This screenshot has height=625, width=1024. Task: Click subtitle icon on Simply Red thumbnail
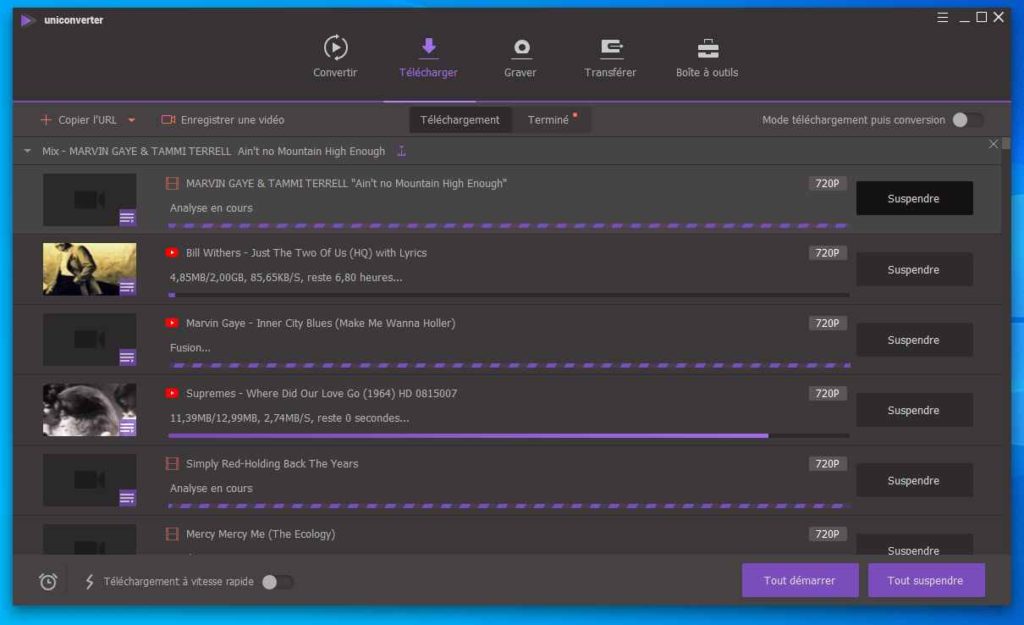click(x=127, y=498)
